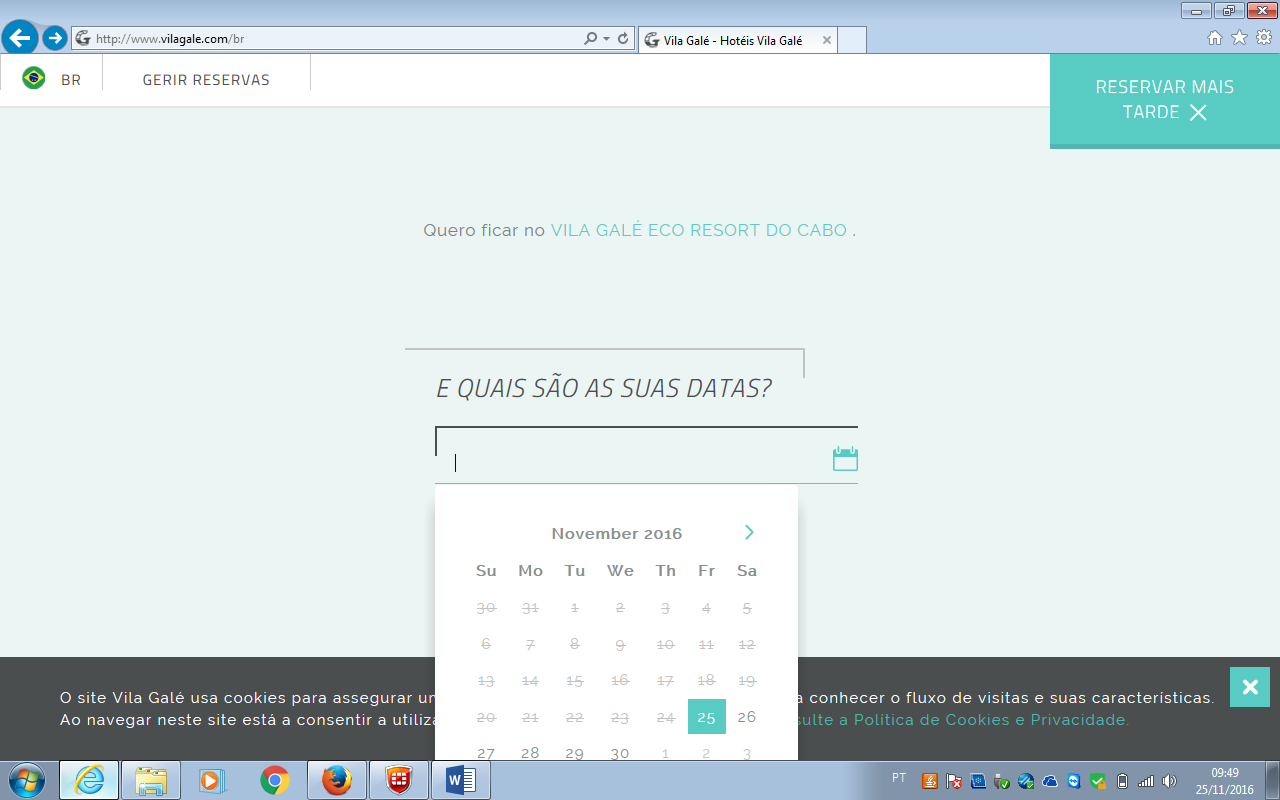
Task: Open Action Center flag tray icon
Action: [x=954, y=781]
